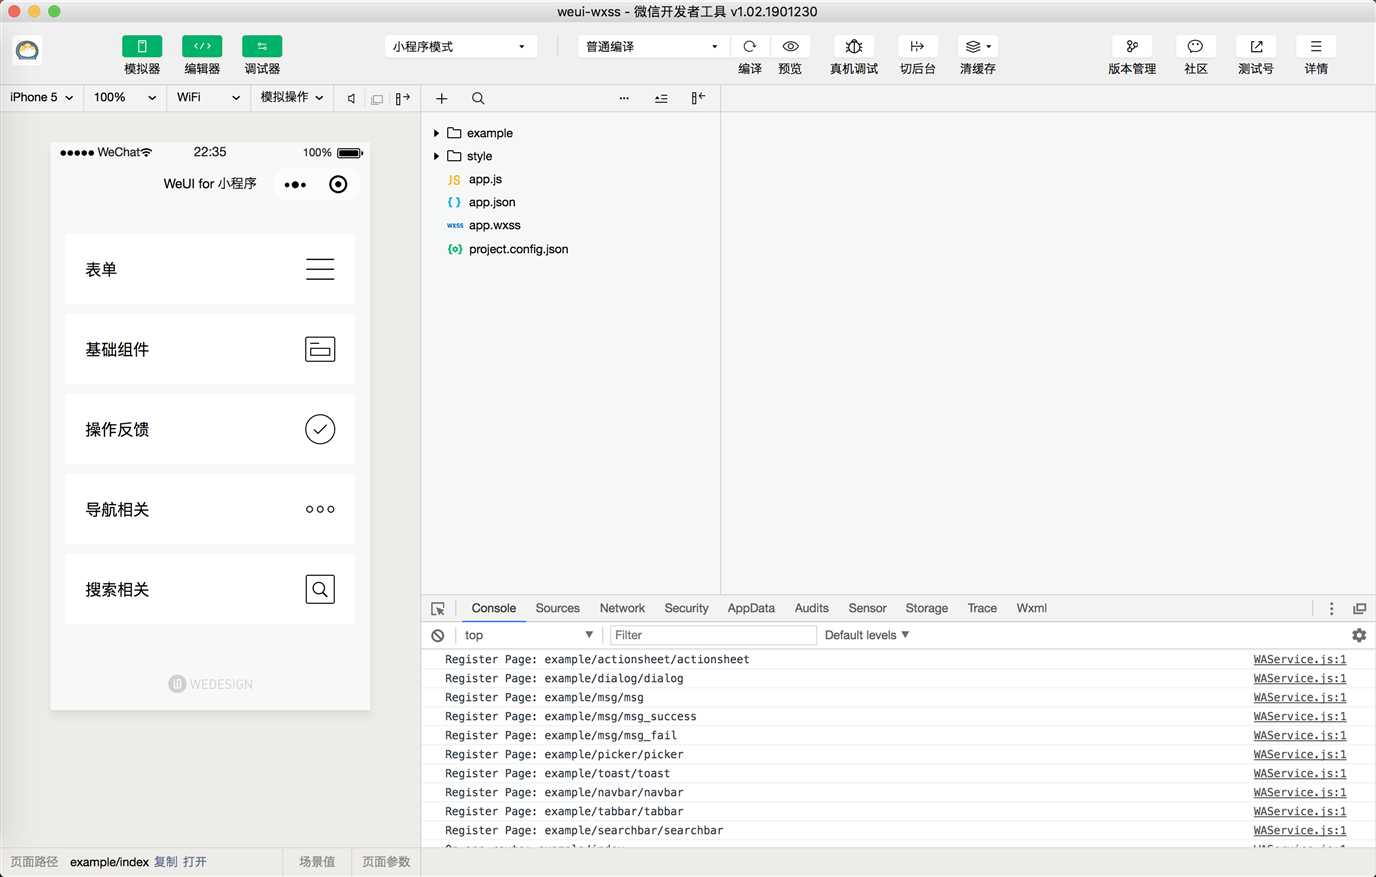Image resolution: width=1376 pixels, height=877 pixels.
Task: Toggle the Debugger (调试器) panel
Action: coord(262,47)
